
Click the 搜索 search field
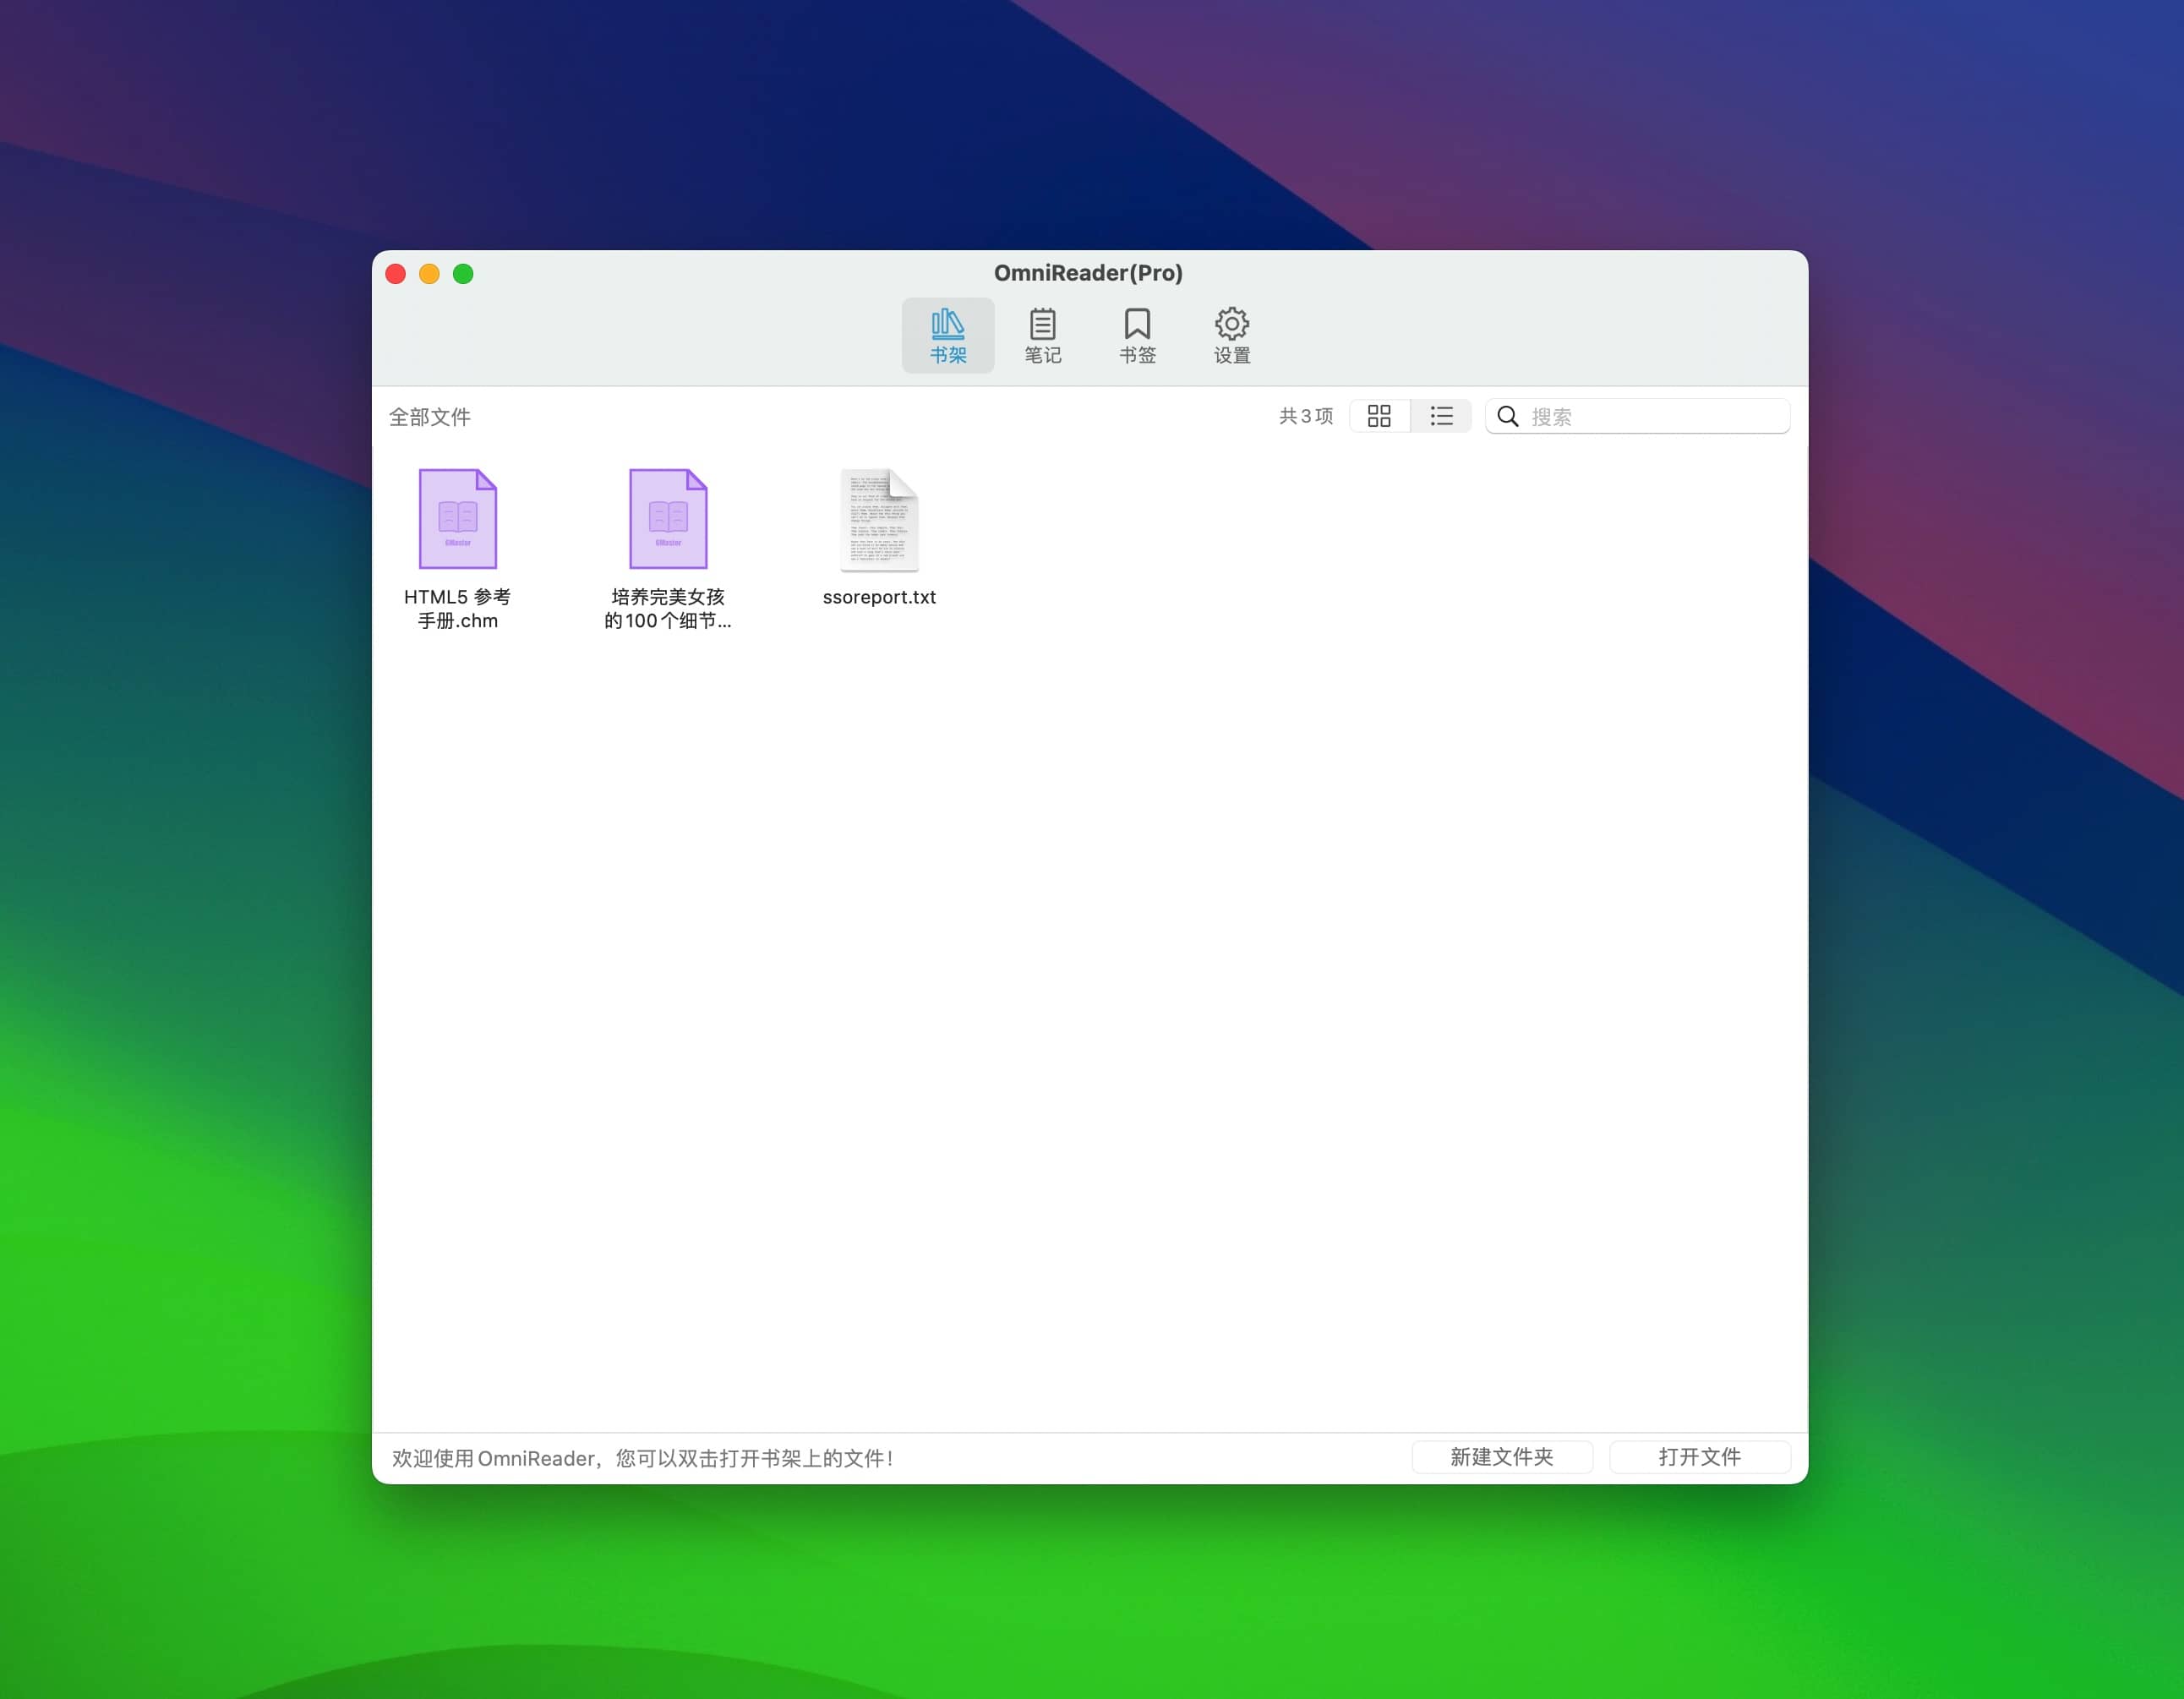tap(1637, 416)
